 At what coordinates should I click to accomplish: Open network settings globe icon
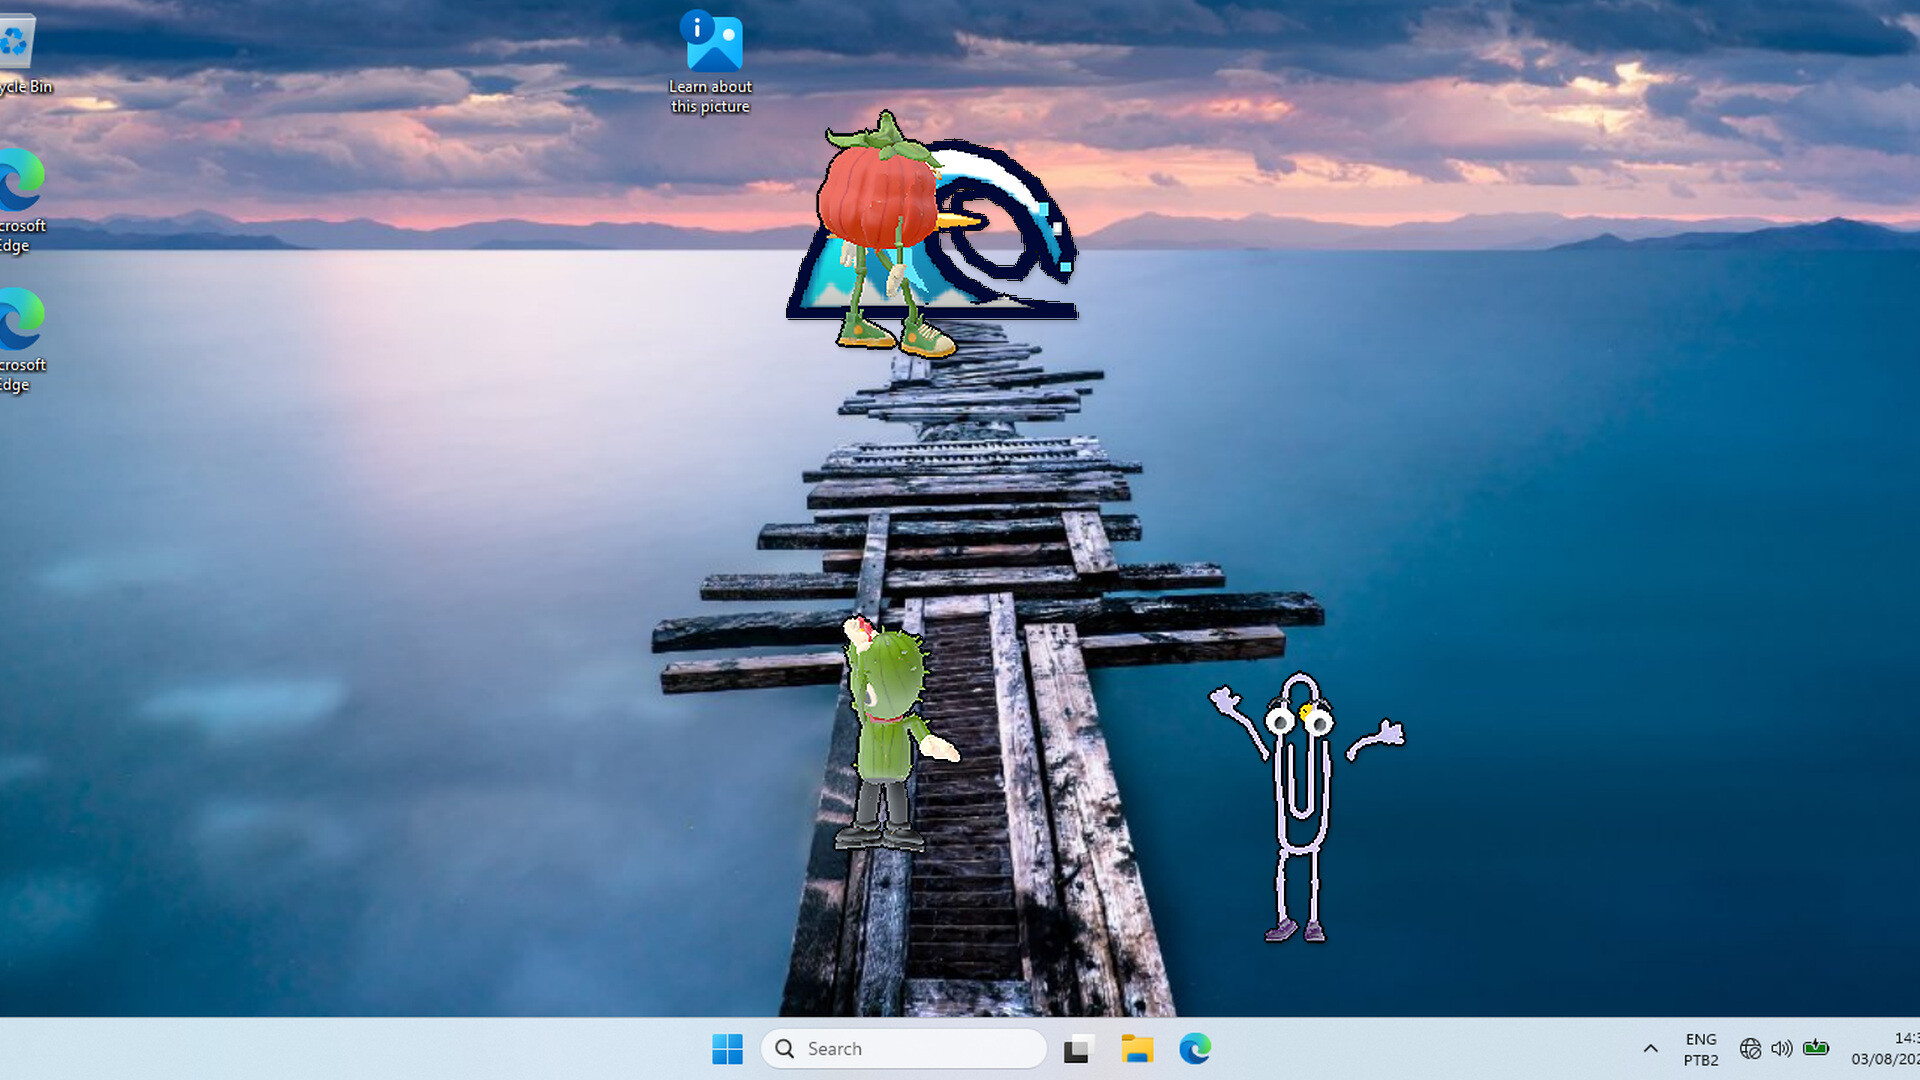pyautogui.click(x=1750, y=1049)
